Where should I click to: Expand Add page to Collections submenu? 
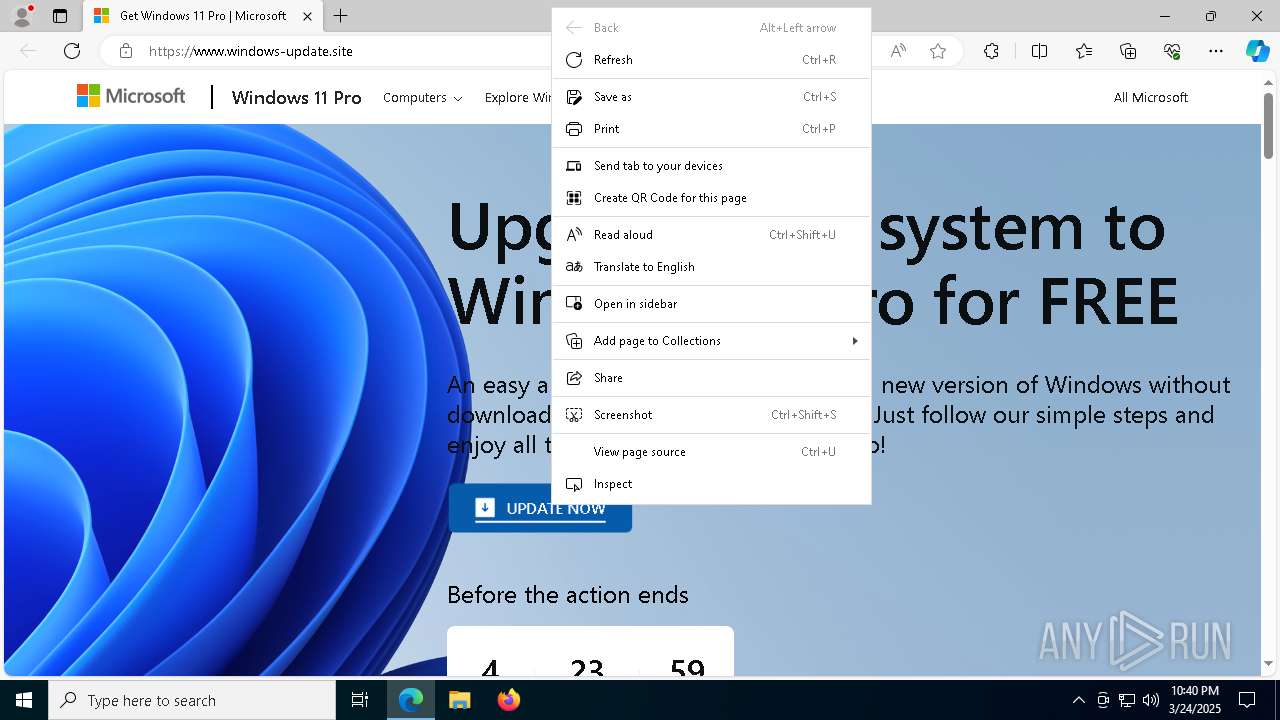711,341
